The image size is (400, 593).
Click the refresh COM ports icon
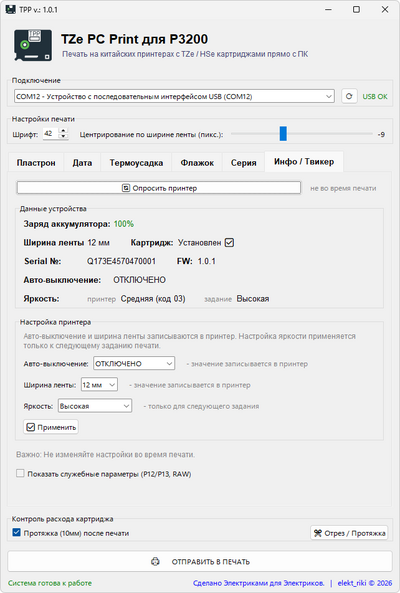pos(349,96)
